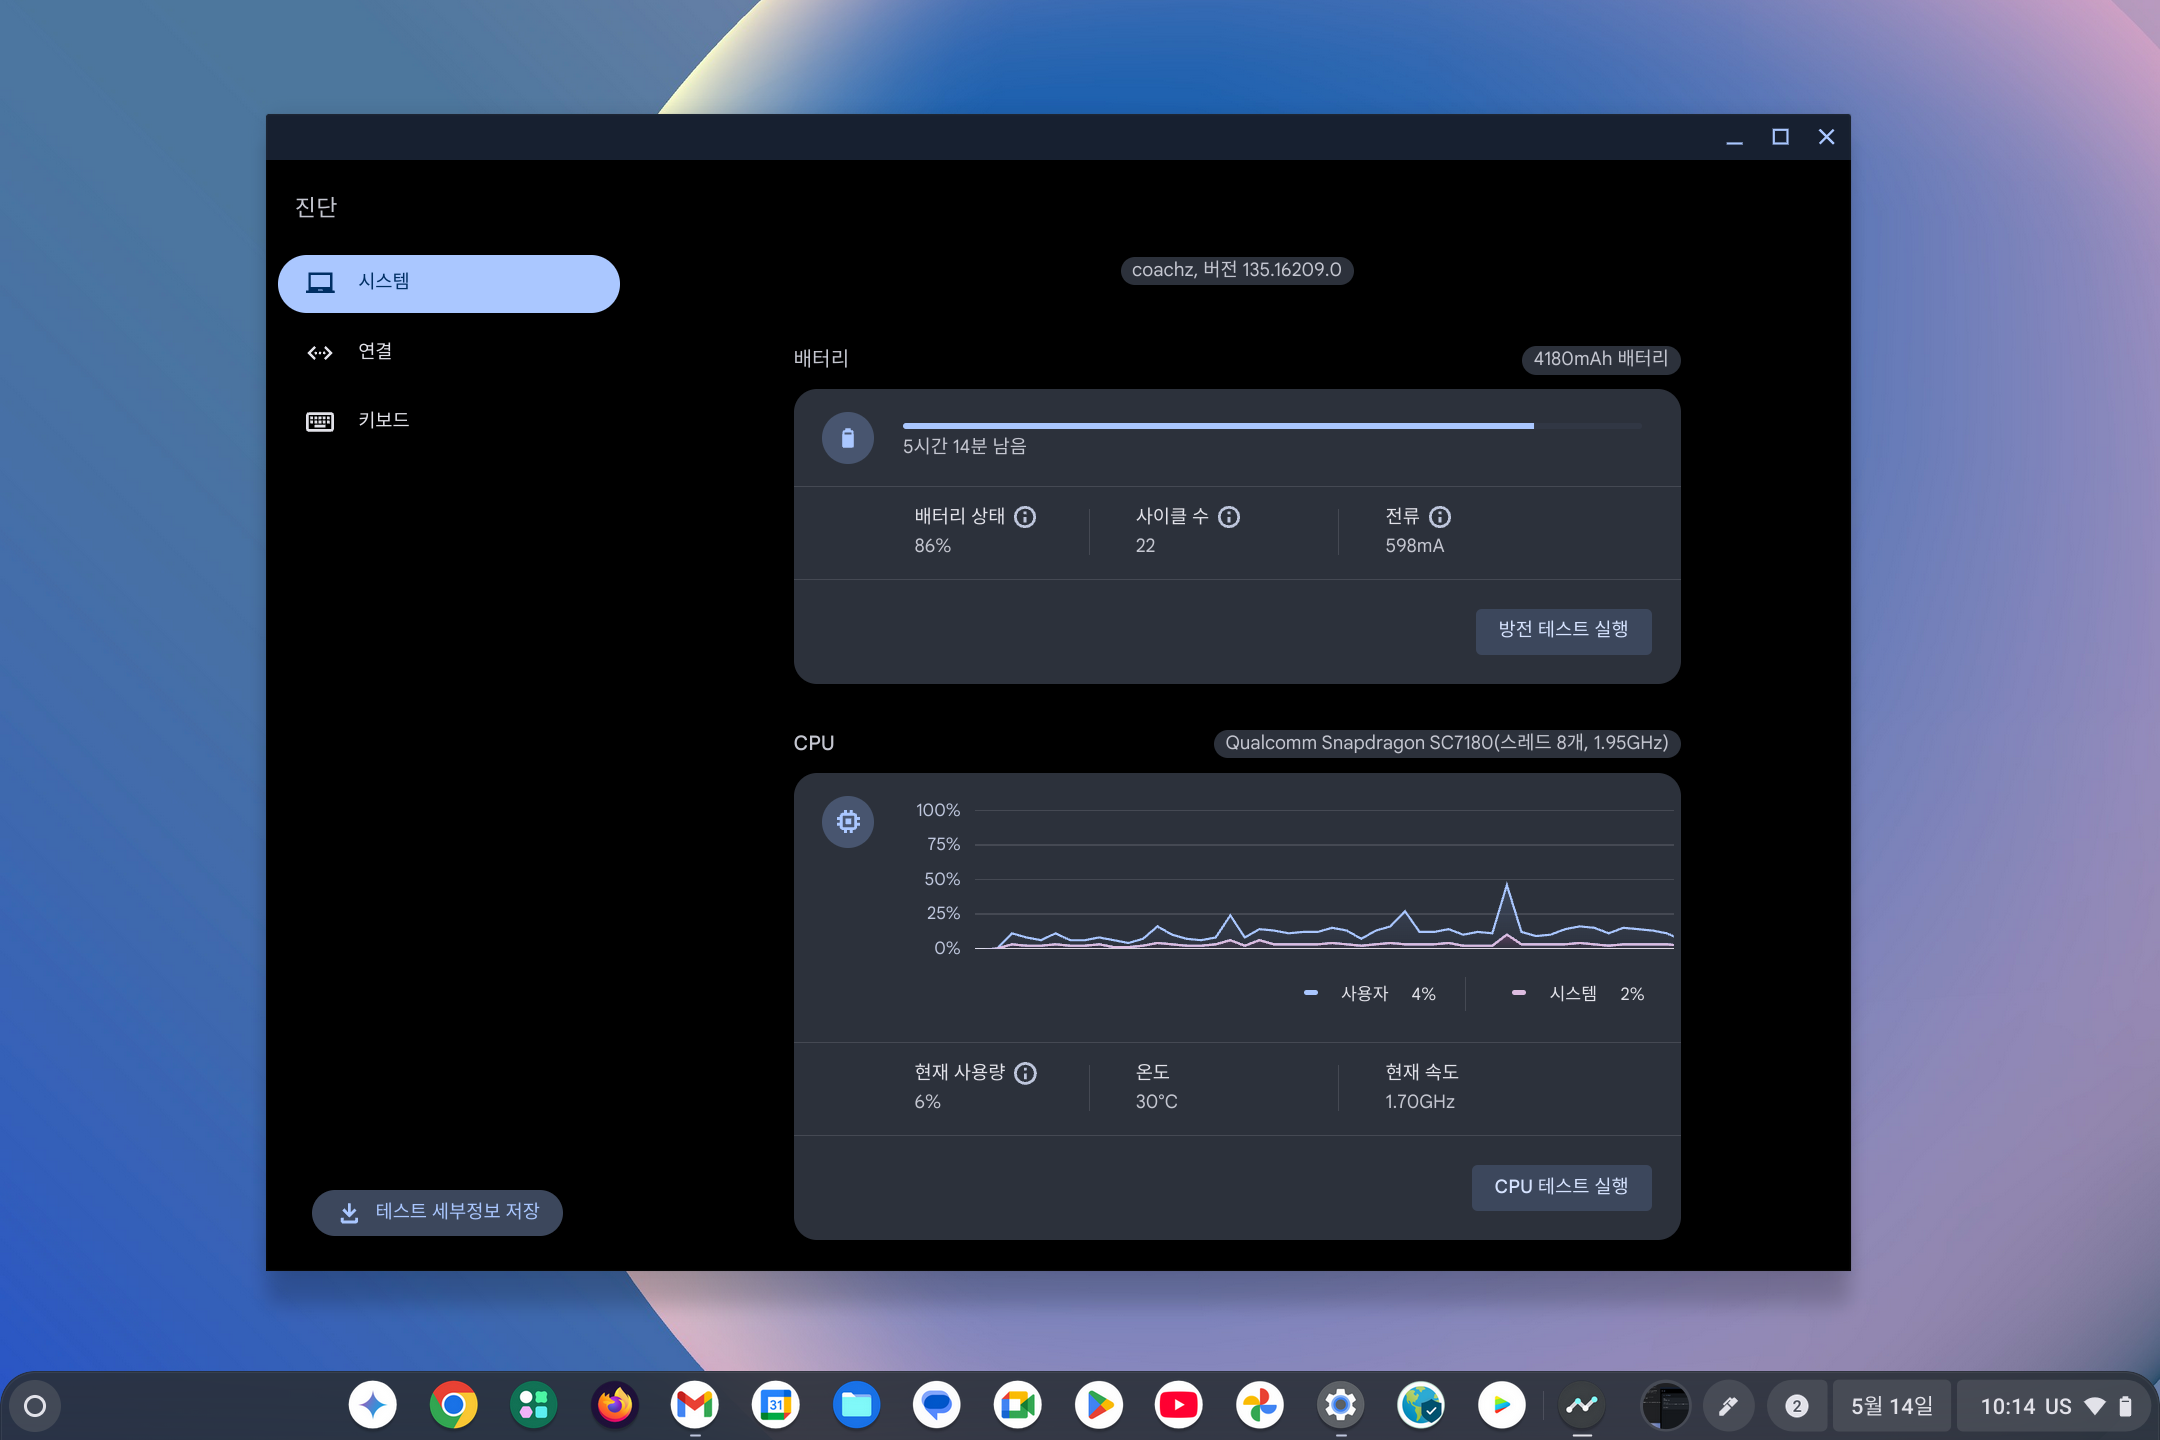
Task: Switch to the 연결 section
Action: coord(375,352)
